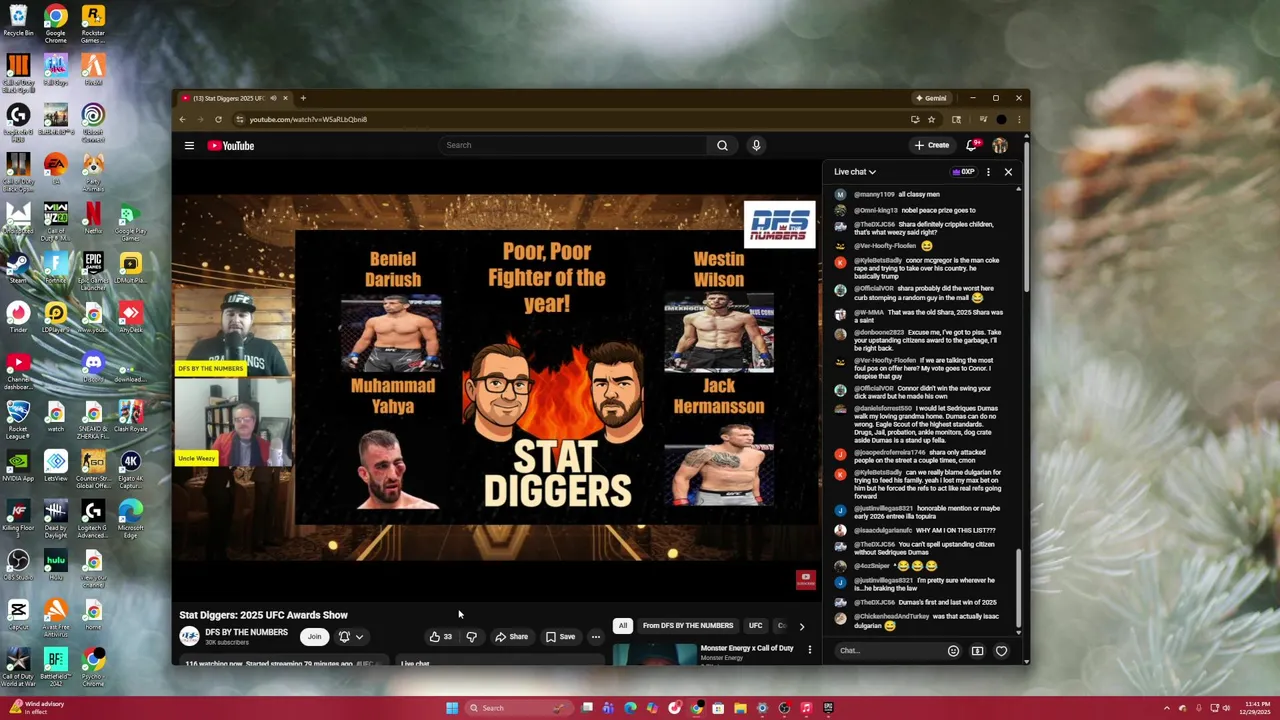The width and height of the screenshot is (1280, 720).
Task: Open Chrome three-dot menu
Action: point(1019,119)
